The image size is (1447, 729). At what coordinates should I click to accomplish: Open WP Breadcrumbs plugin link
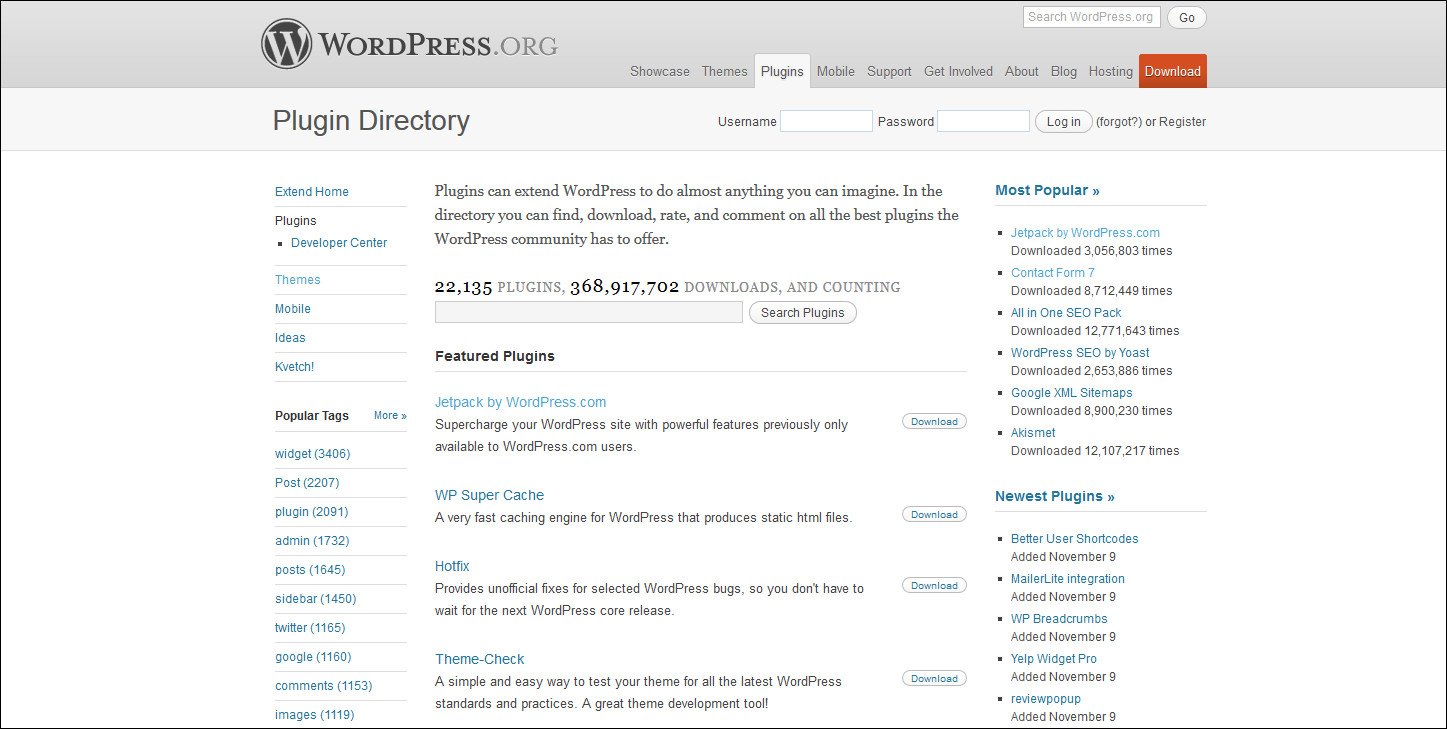[1059, 619]
